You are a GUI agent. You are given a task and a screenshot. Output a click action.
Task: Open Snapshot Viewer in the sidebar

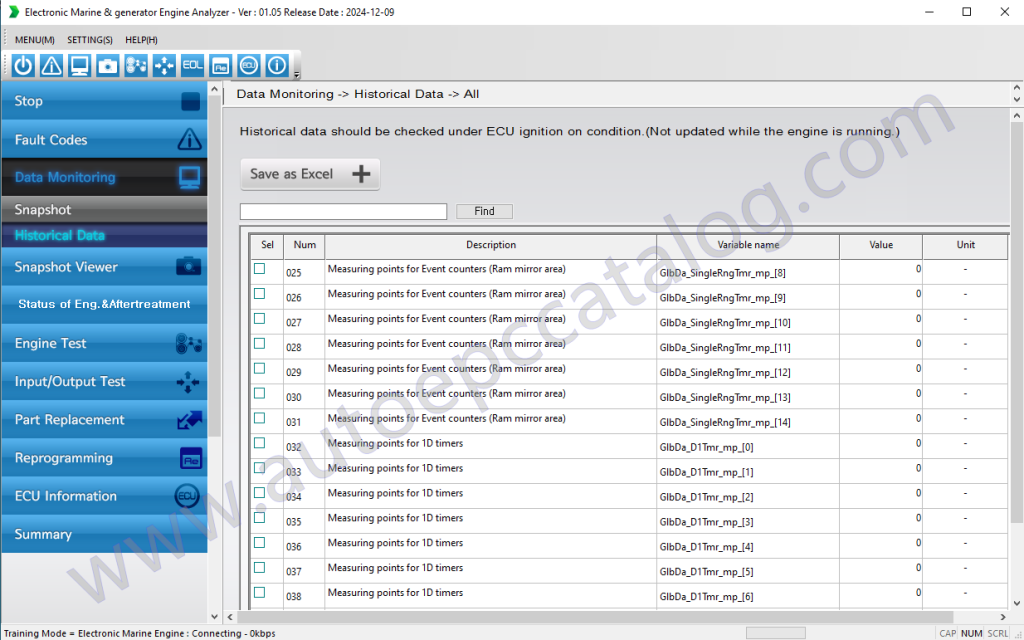[x=104, y=266]
